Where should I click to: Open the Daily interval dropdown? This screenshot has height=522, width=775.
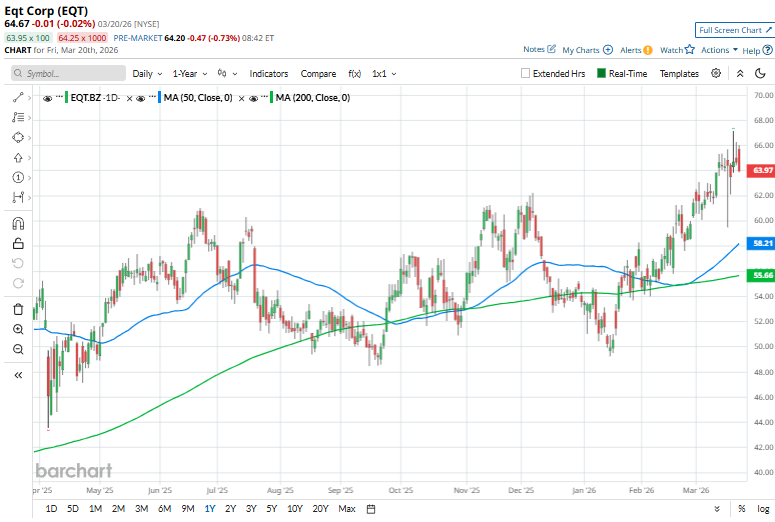[146, 74]
